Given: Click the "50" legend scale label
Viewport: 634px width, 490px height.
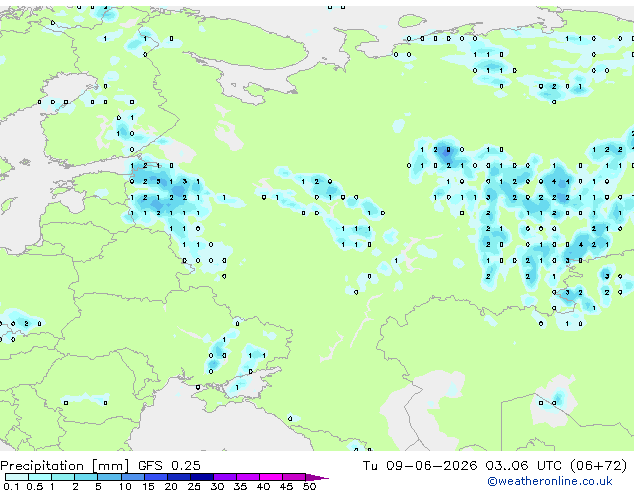Looking at the screenshot, I should [x=309, y=486].
